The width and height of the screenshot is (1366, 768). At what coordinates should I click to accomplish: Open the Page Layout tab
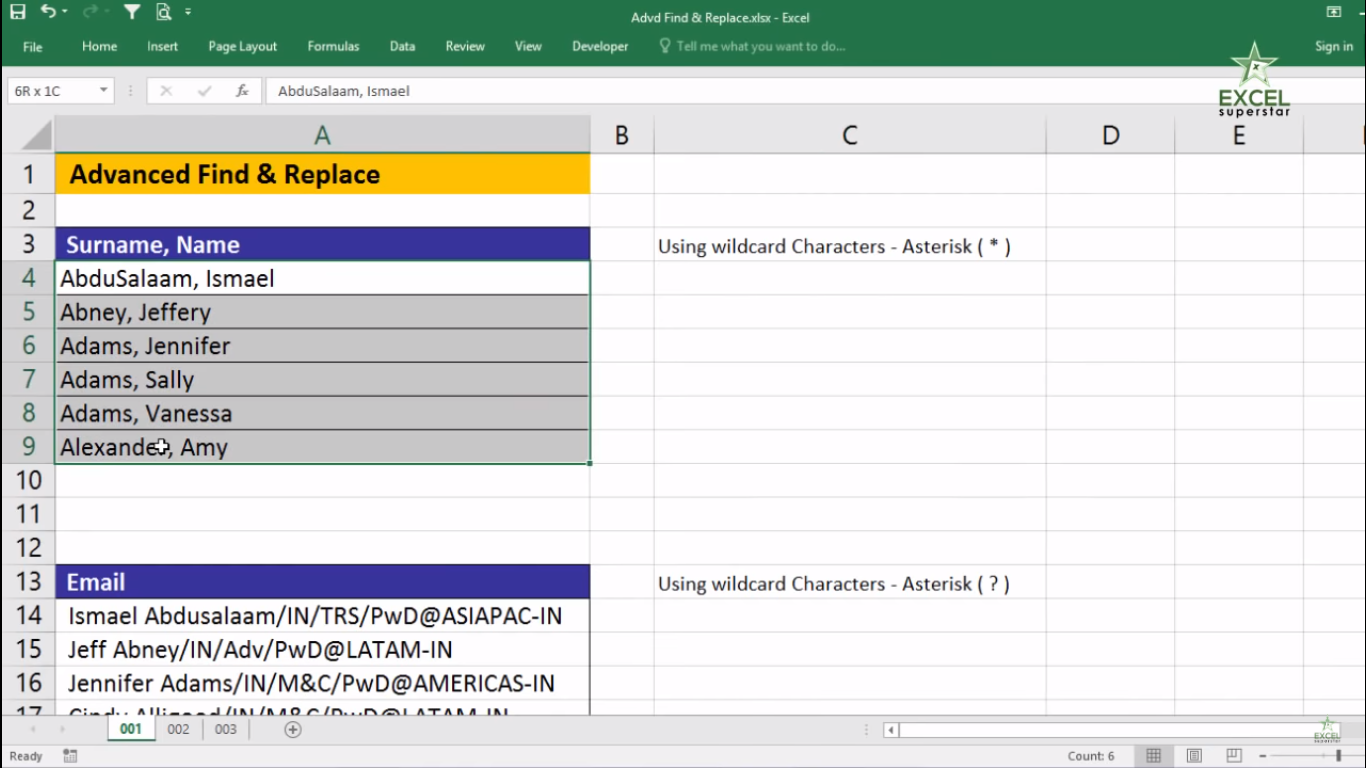(243, 46)
